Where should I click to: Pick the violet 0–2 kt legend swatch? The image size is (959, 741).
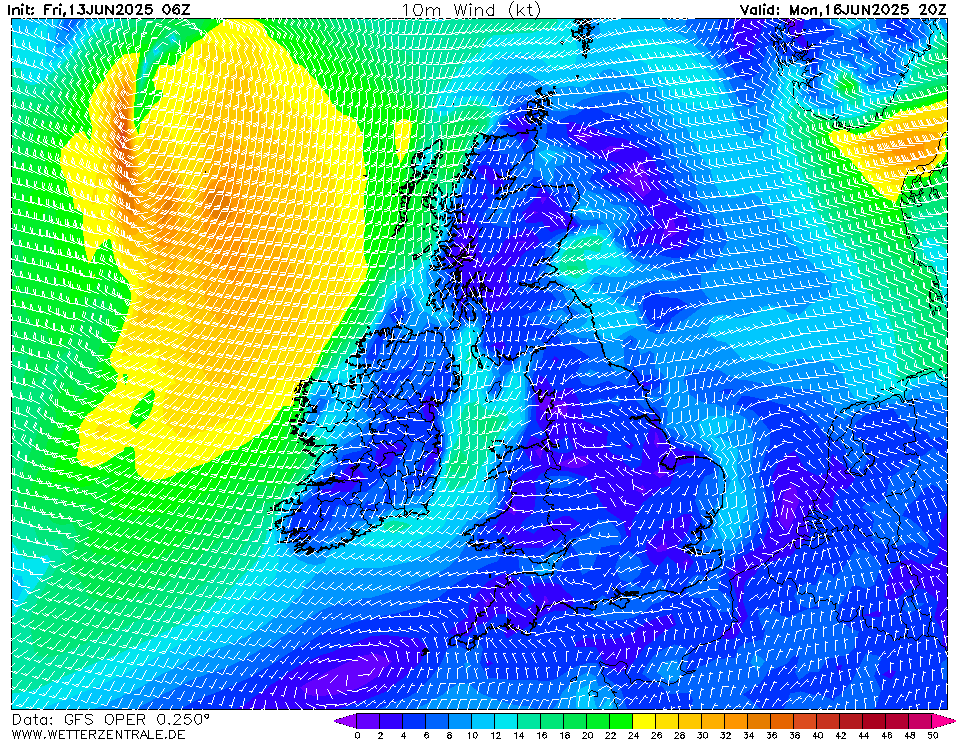pyautogui.click(x=368, y=721)
